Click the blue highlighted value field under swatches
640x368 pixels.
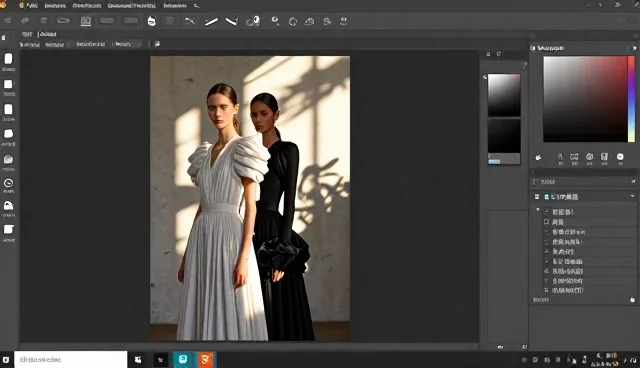pos(494,161)
